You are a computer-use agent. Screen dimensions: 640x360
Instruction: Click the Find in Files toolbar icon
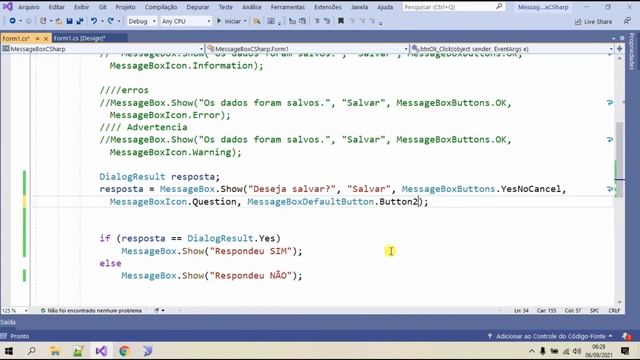pyautogui.click(x=257, y=21)
